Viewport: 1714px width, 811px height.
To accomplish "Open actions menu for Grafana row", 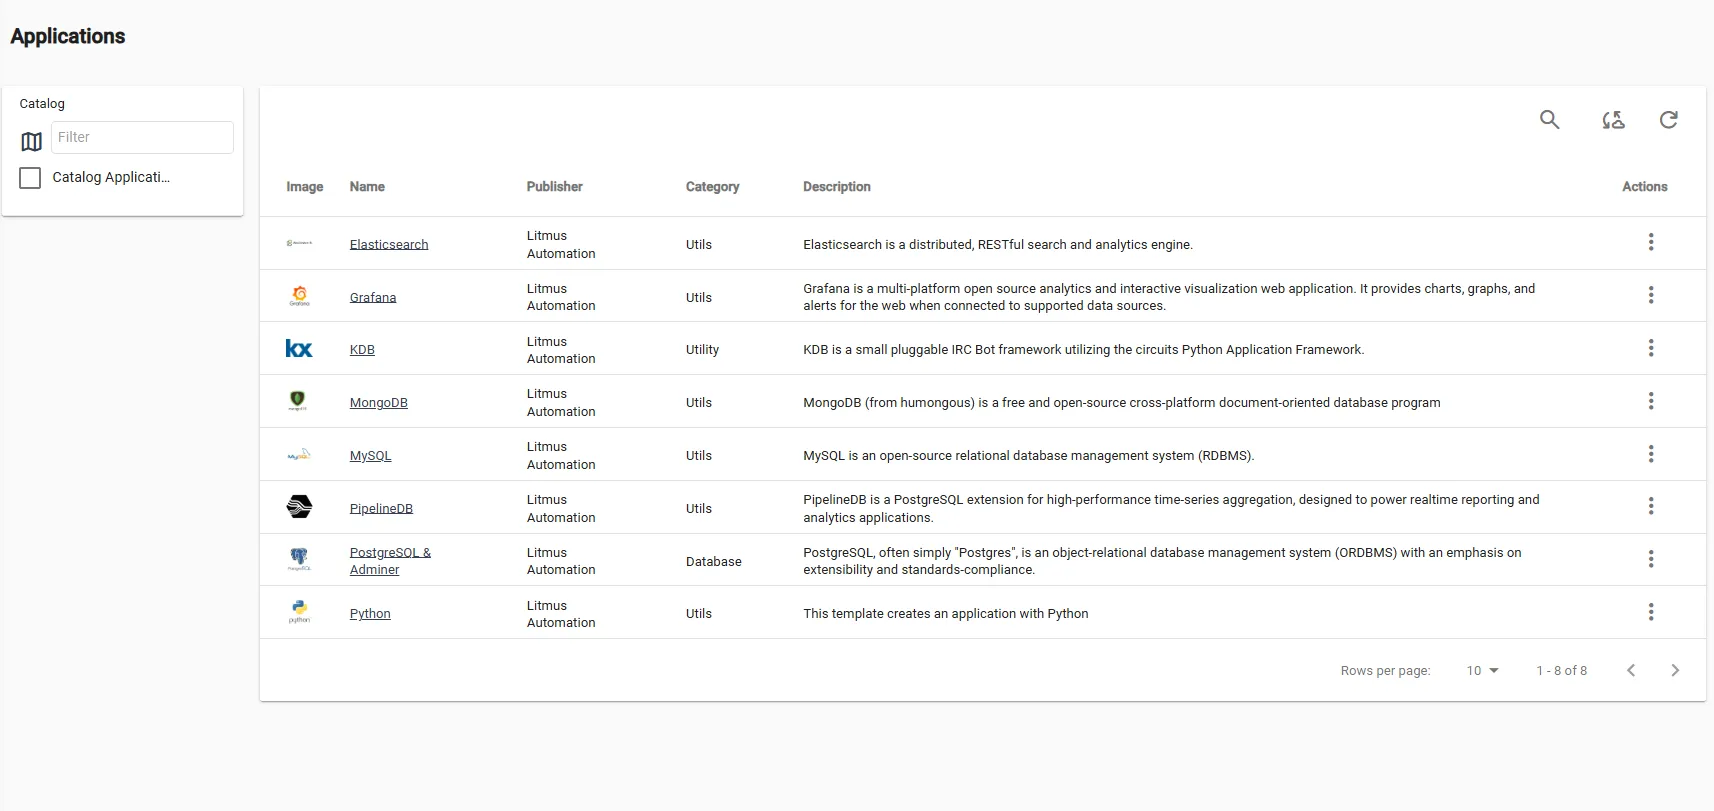I will tap(1651, 295).
